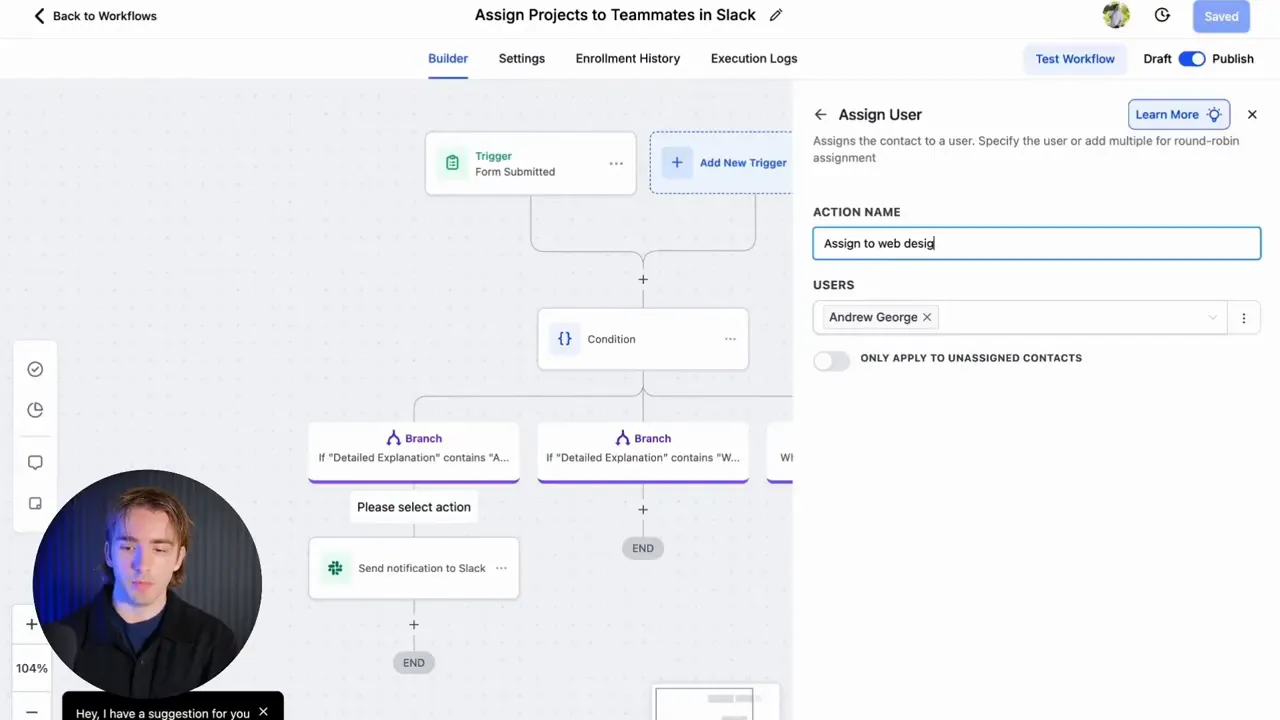
Task: Click the Add New Trigger label
Action: pyautogui.click(x=743, y=163)
